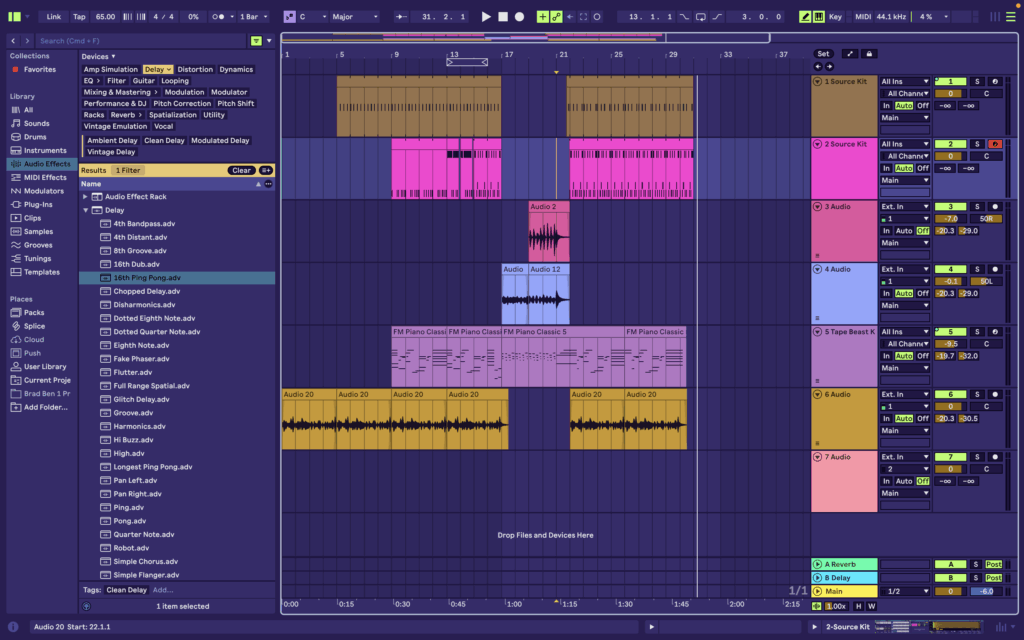The width and height of the screenshot is (1024, 640).
Task: Disarm recording on track 2 Source Kit
Action: point(994,144)
